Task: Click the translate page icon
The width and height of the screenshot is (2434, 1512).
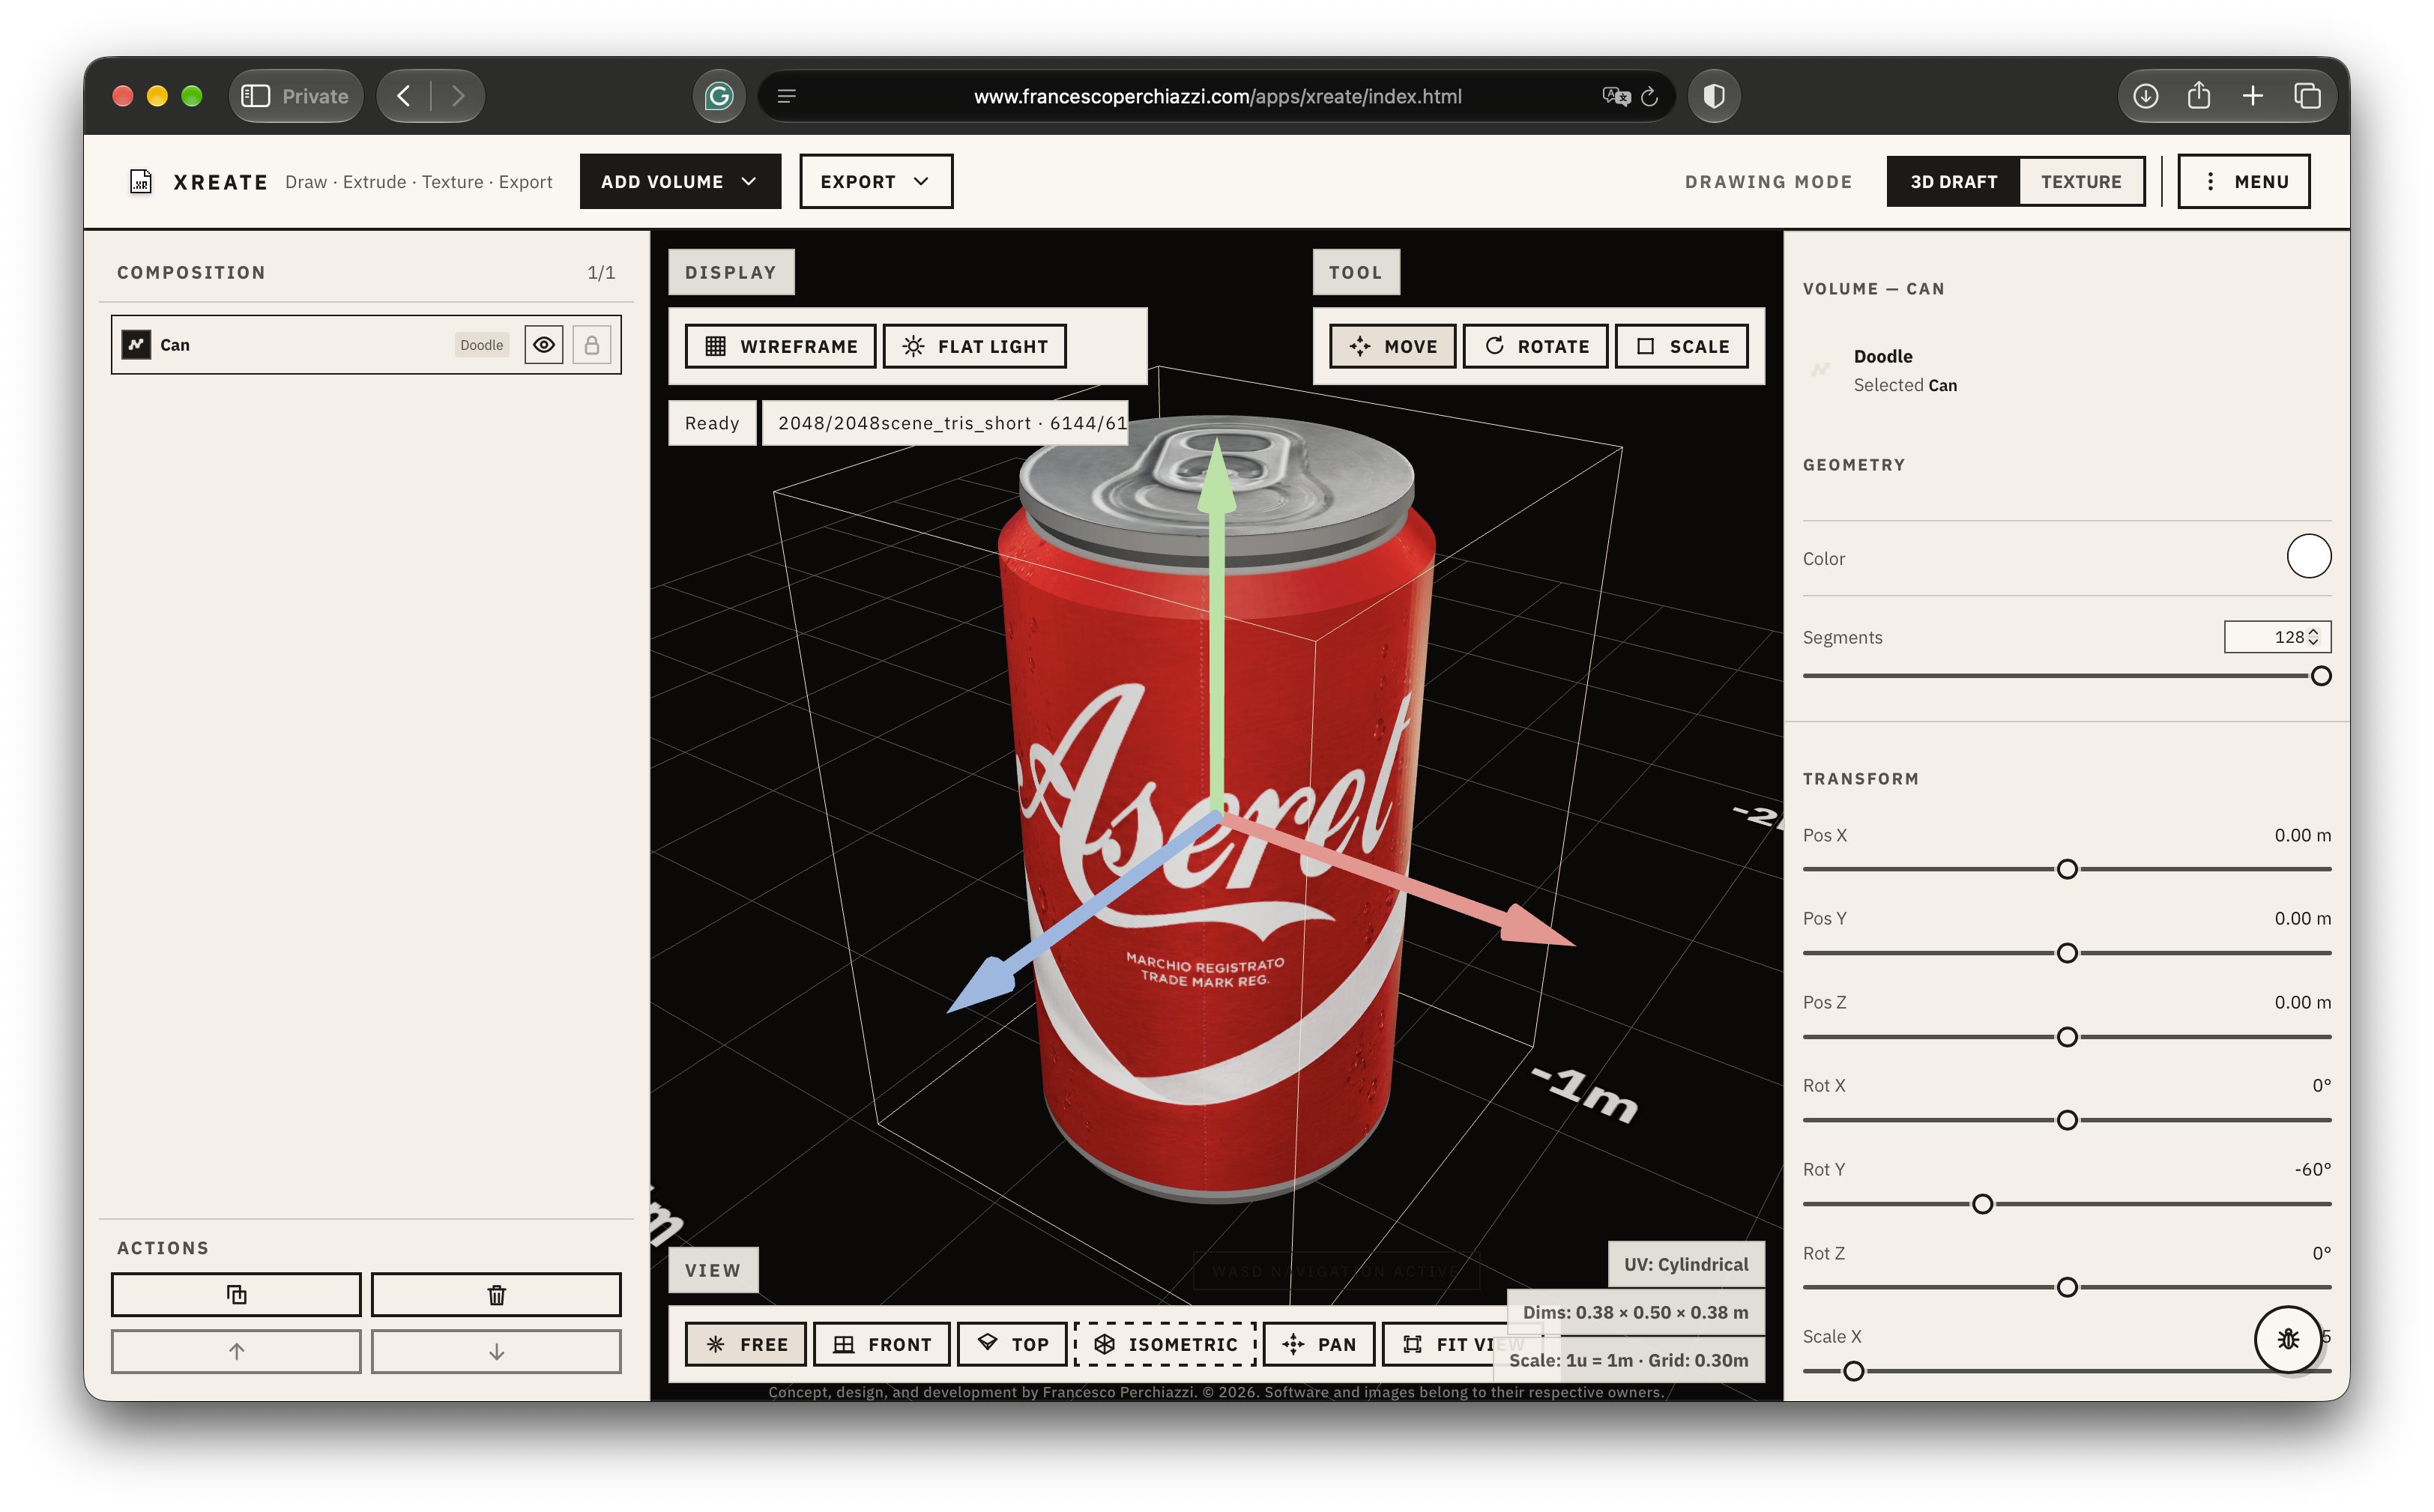Action: click(x=1614, y=96)
